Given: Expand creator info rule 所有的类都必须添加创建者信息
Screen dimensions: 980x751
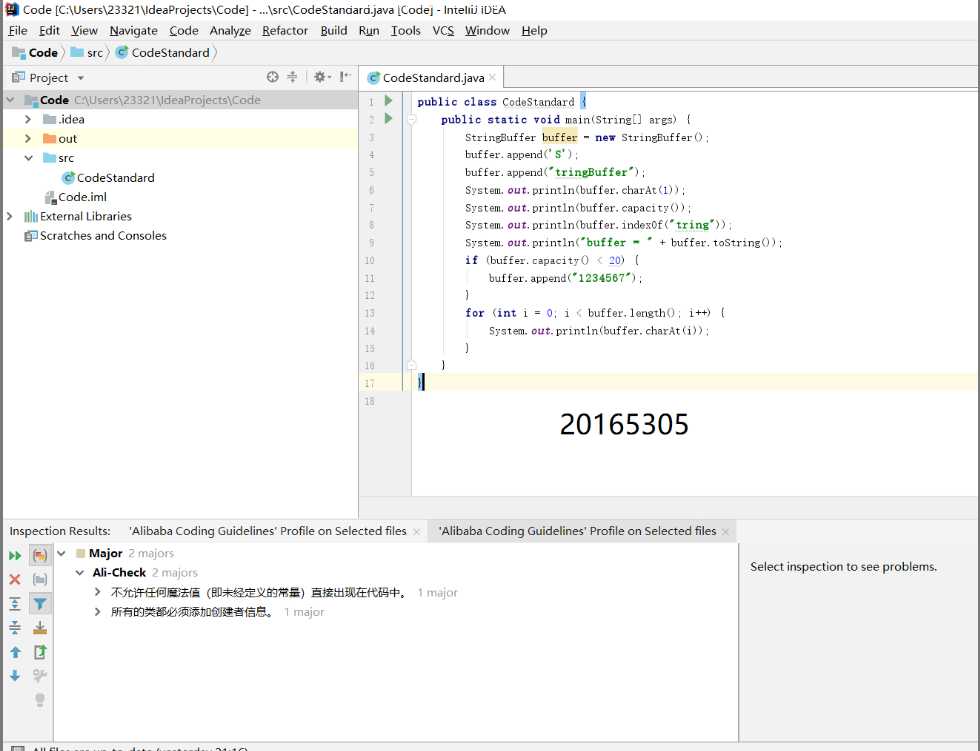Looking at the screenshot, I should 98,611.
